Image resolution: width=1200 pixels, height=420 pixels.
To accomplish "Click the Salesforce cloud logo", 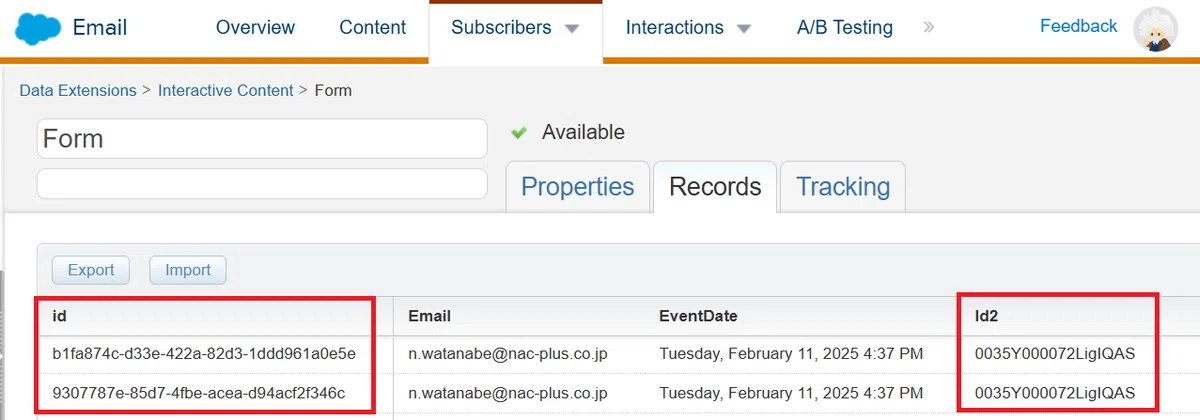I will coord(36,27).
